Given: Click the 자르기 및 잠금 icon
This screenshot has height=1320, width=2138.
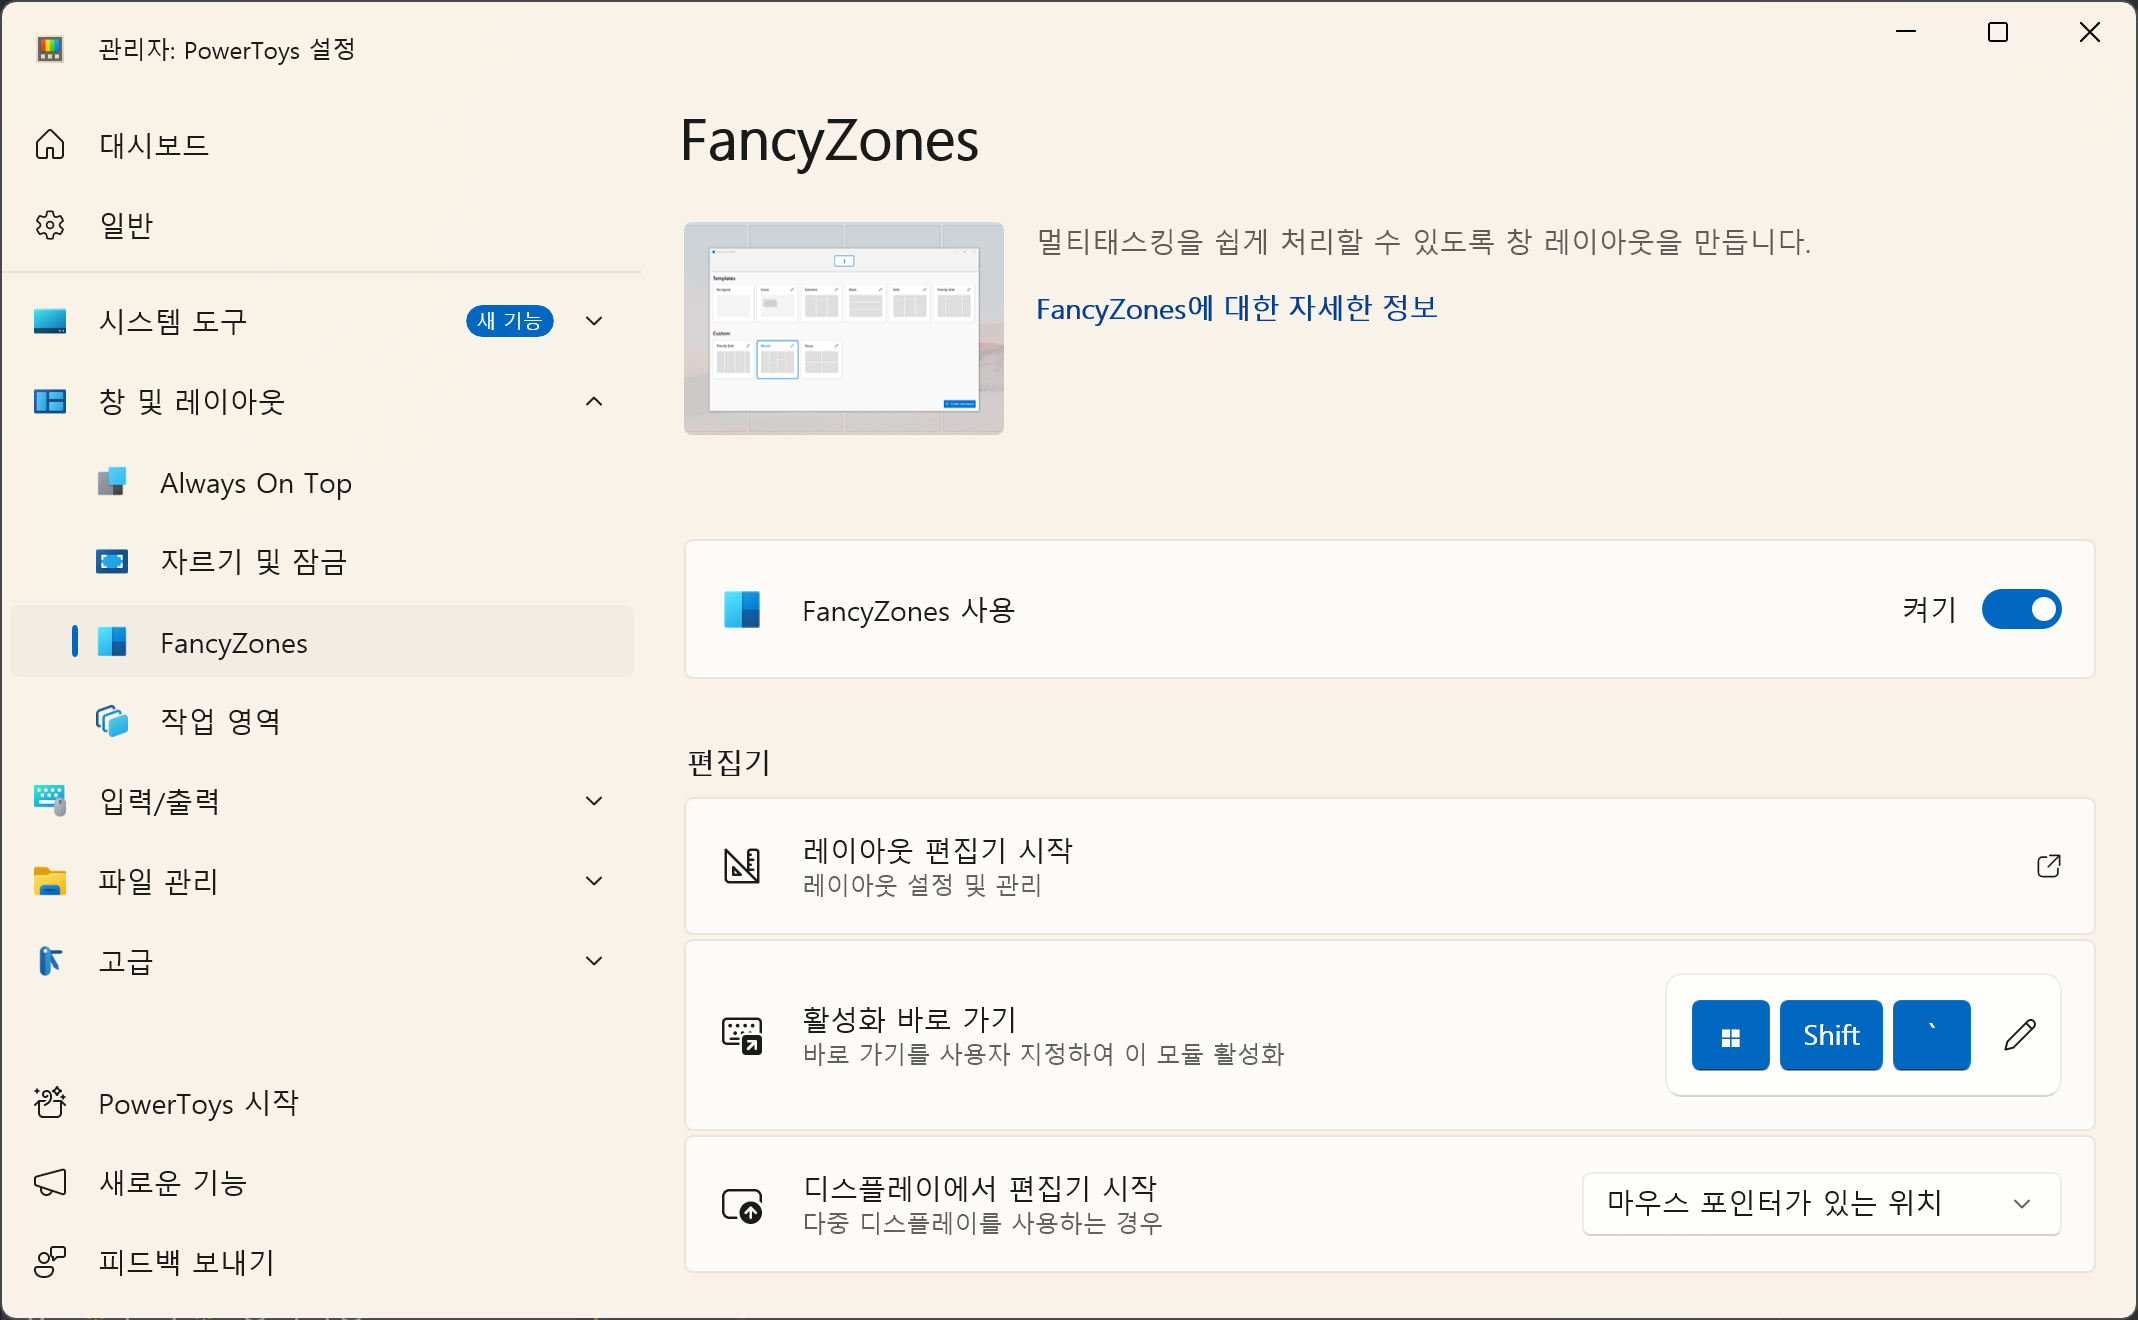Looking at the screenshot, I should click(x=112, y=561).
